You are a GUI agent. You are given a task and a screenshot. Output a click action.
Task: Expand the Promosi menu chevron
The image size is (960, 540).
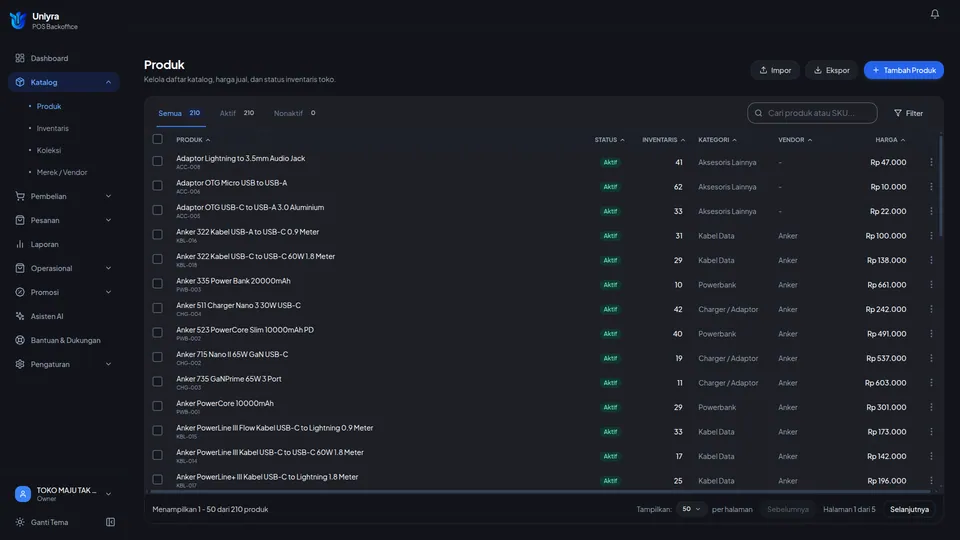pyautogui.click(x=108, y=292)
